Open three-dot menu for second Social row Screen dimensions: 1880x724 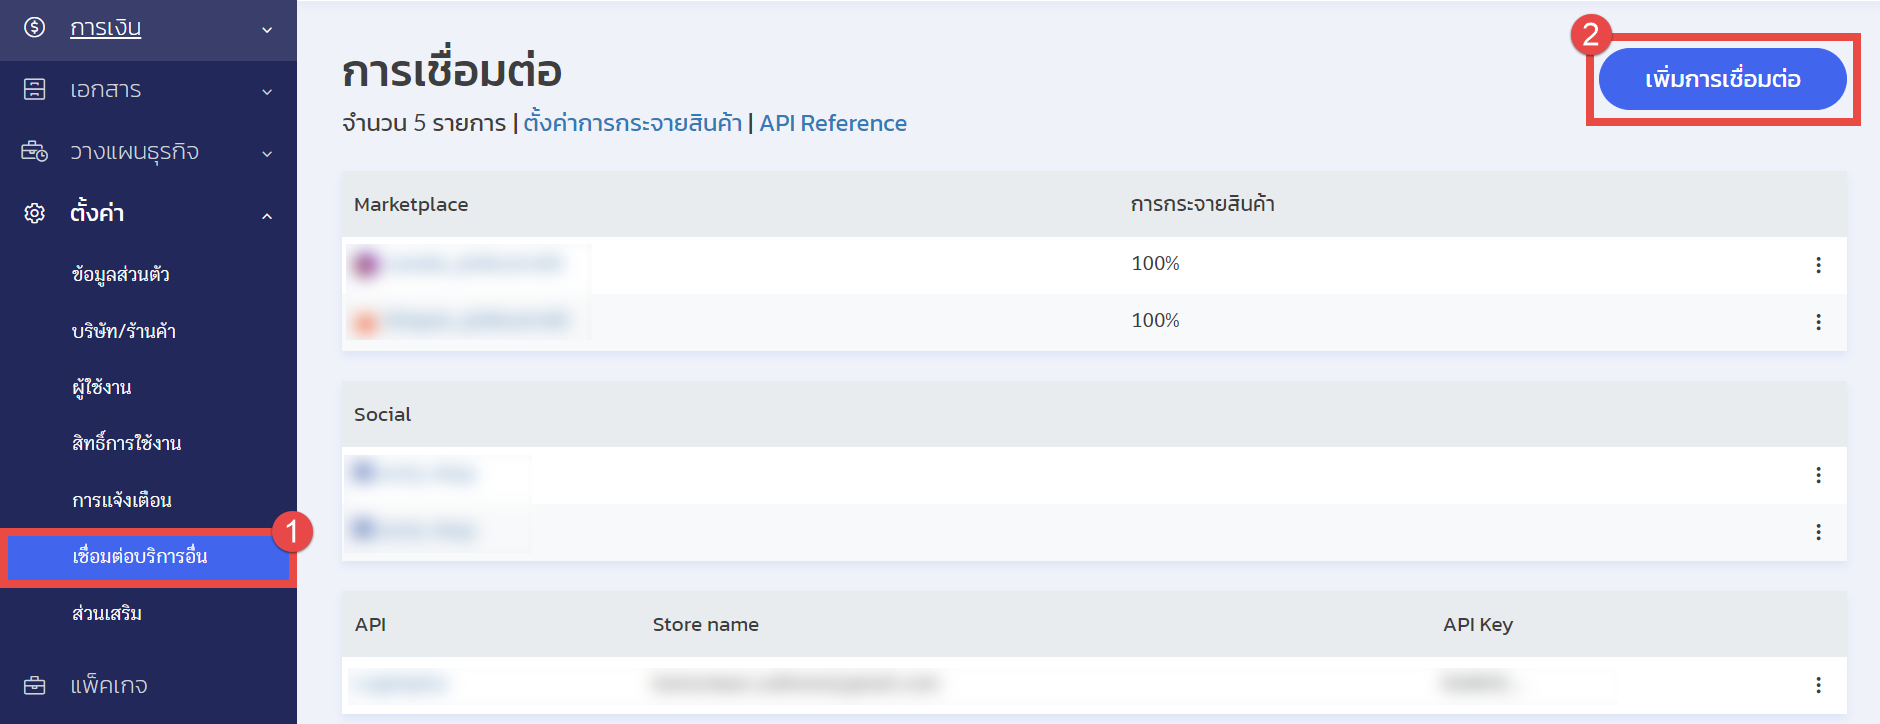[x=1818, y=532]
